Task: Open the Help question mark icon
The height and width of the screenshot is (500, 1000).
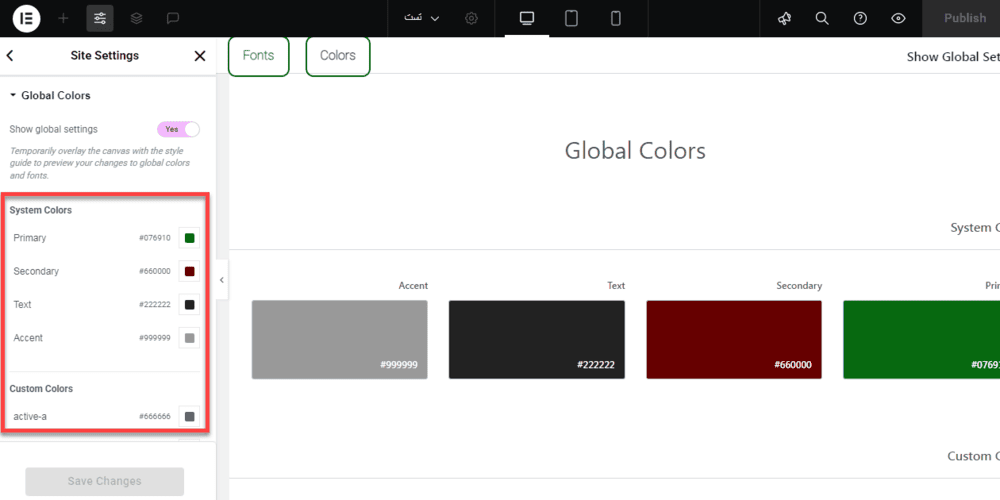Action: pyautogui.click(x=860, y=18)
